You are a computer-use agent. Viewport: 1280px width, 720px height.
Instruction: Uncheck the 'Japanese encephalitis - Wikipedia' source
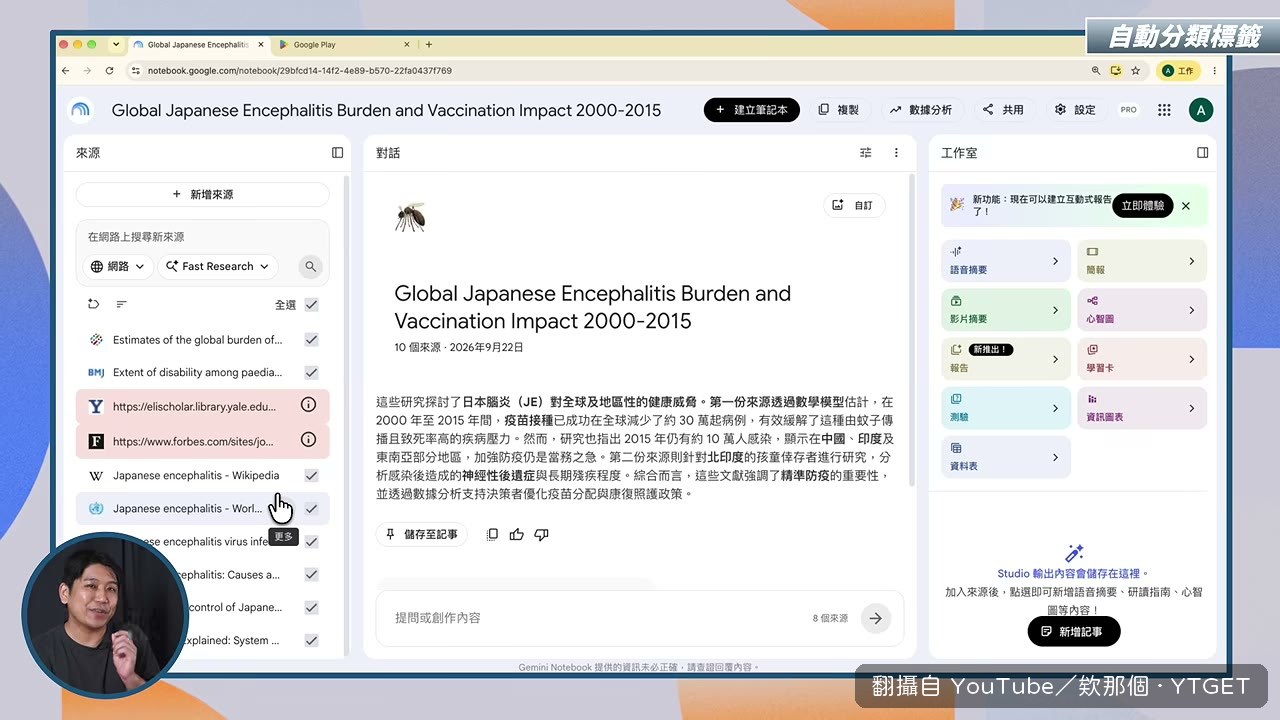[311, 476]
